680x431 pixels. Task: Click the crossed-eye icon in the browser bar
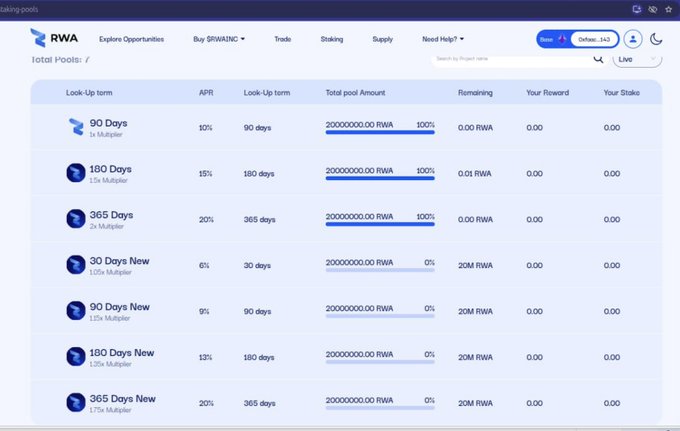[652, 9]
